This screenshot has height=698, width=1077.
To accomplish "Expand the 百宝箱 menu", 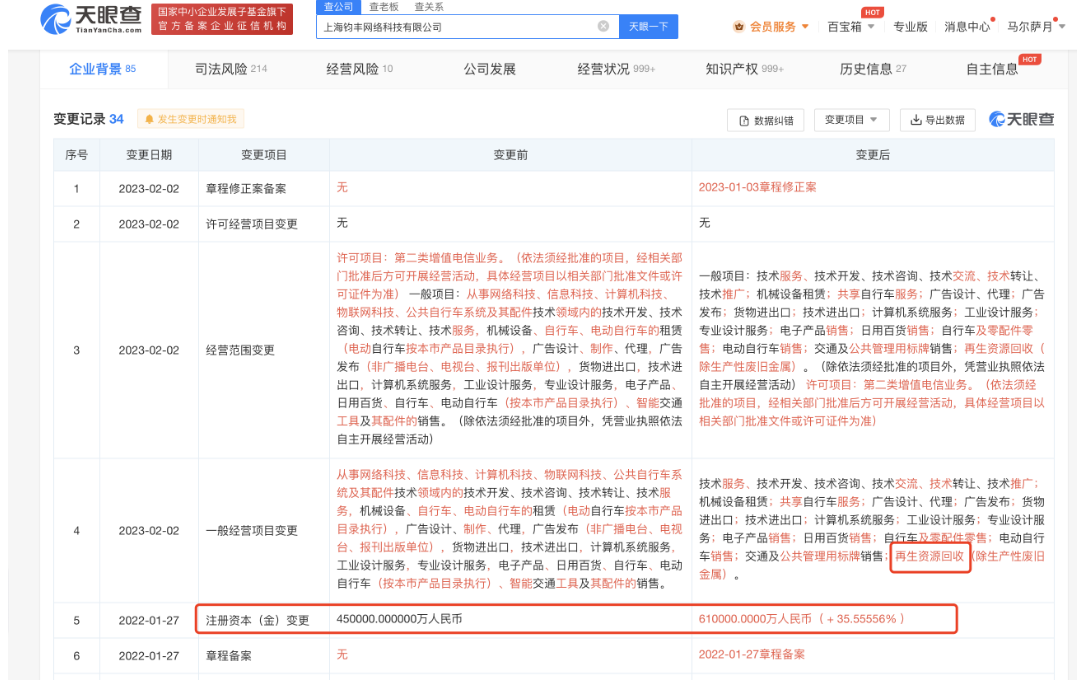I will click(x=850, y=27).
